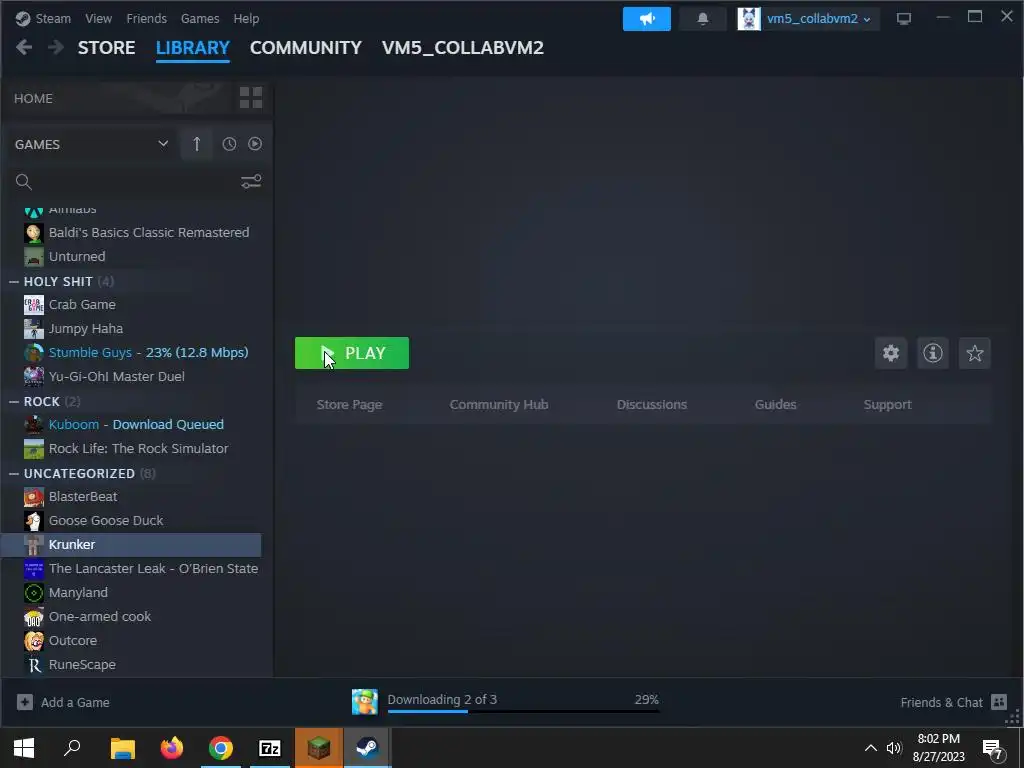Open the taskbar clock and date
Screen dimensions: 1024x768
tap(938, 748)
